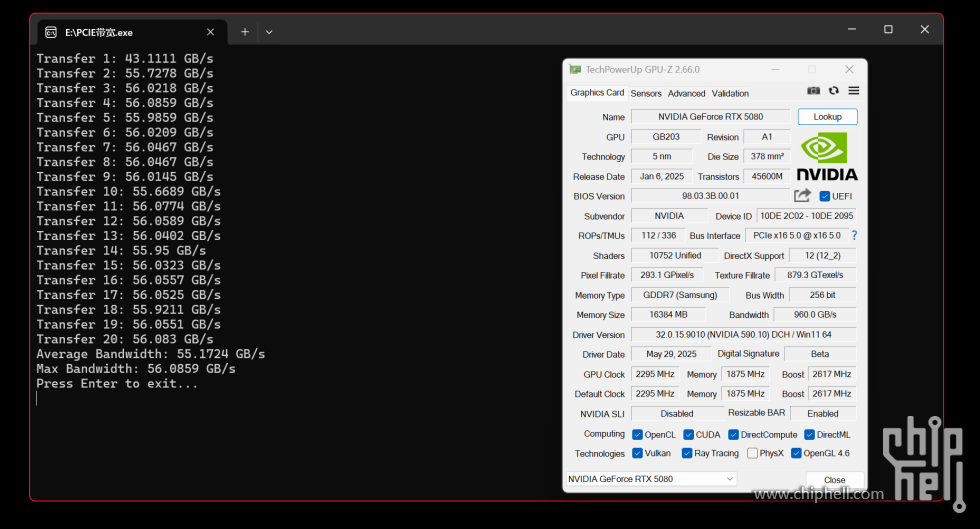980x529 pixels.
Task: Click the Texture Fillrate 879.3 GTexel/s value
Action: click(x=815, y=275)
